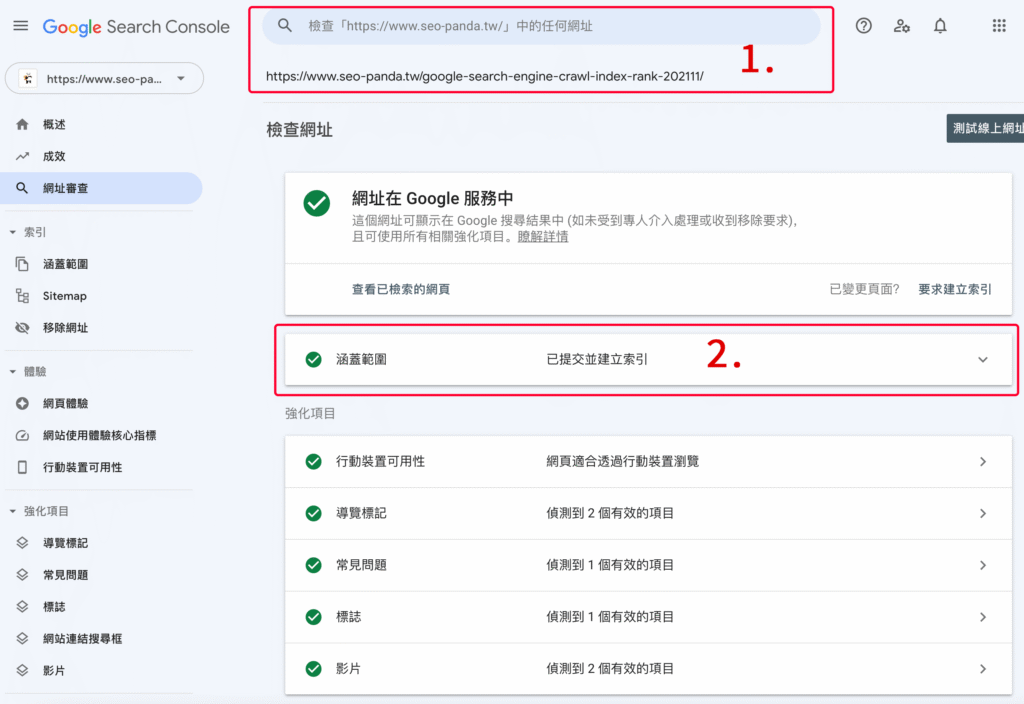Click the pages icon beside 涵蓋範圍 in sidebar

pos(22,264)
